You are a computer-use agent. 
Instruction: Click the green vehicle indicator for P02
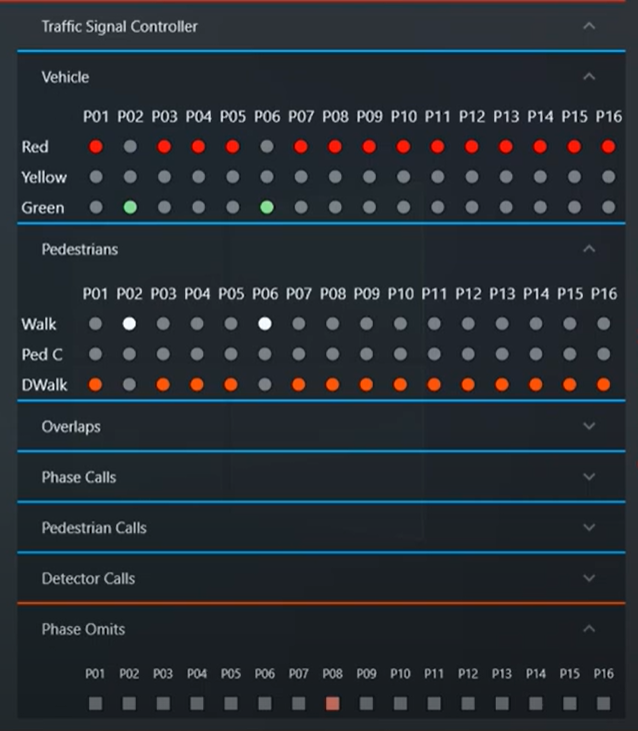pyautogui.click(x=130, y=208)
